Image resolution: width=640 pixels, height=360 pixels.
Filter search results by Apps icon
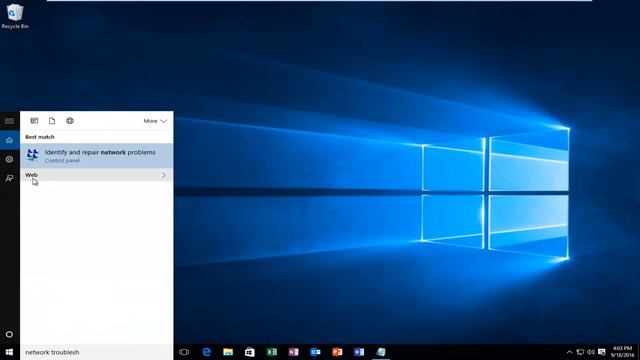[34, 121]
